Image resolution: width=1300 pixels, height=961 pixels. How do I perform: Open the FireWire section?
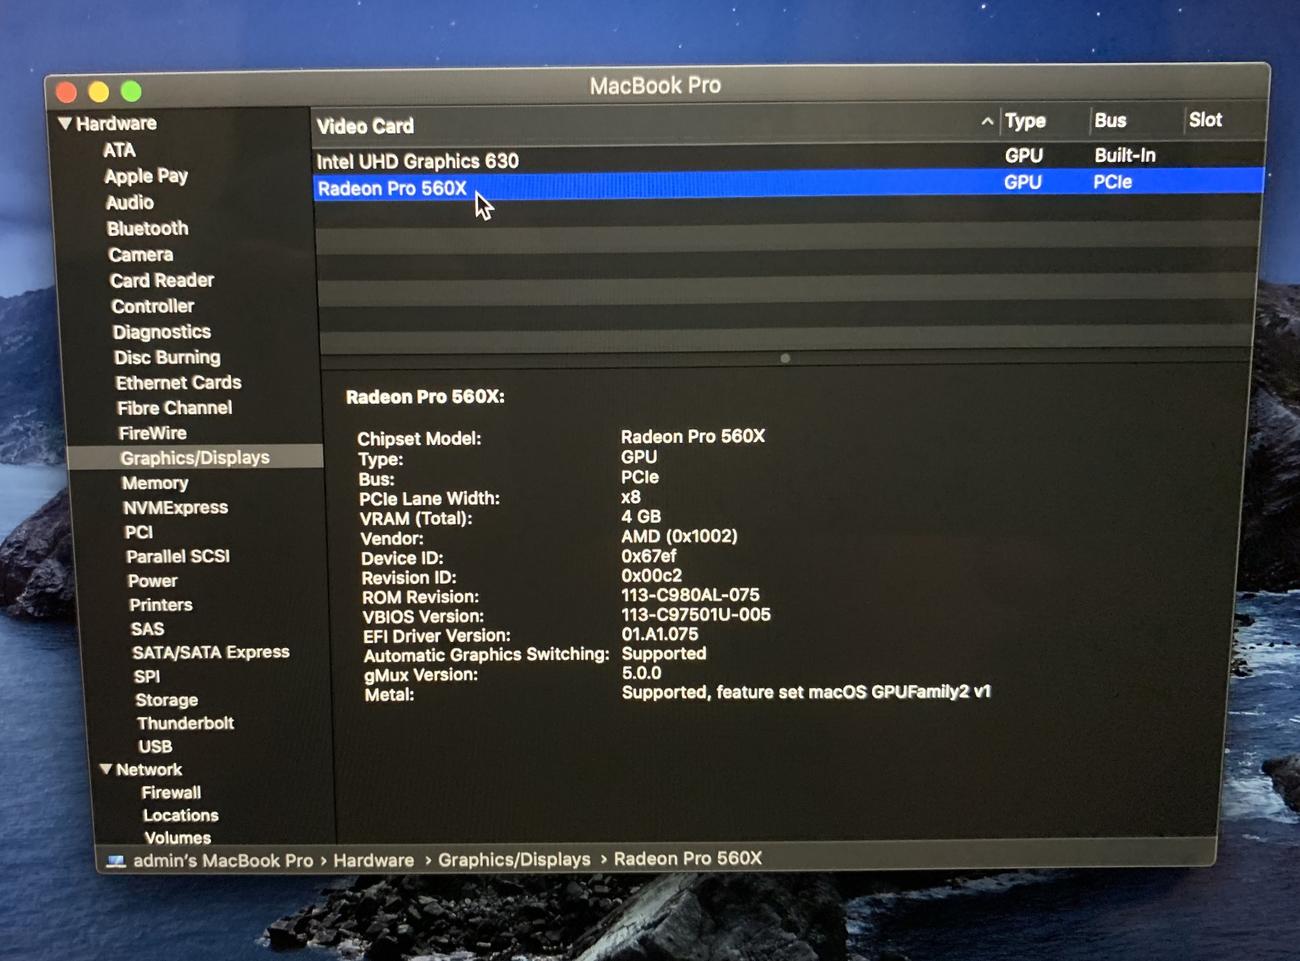pos(153,433)
